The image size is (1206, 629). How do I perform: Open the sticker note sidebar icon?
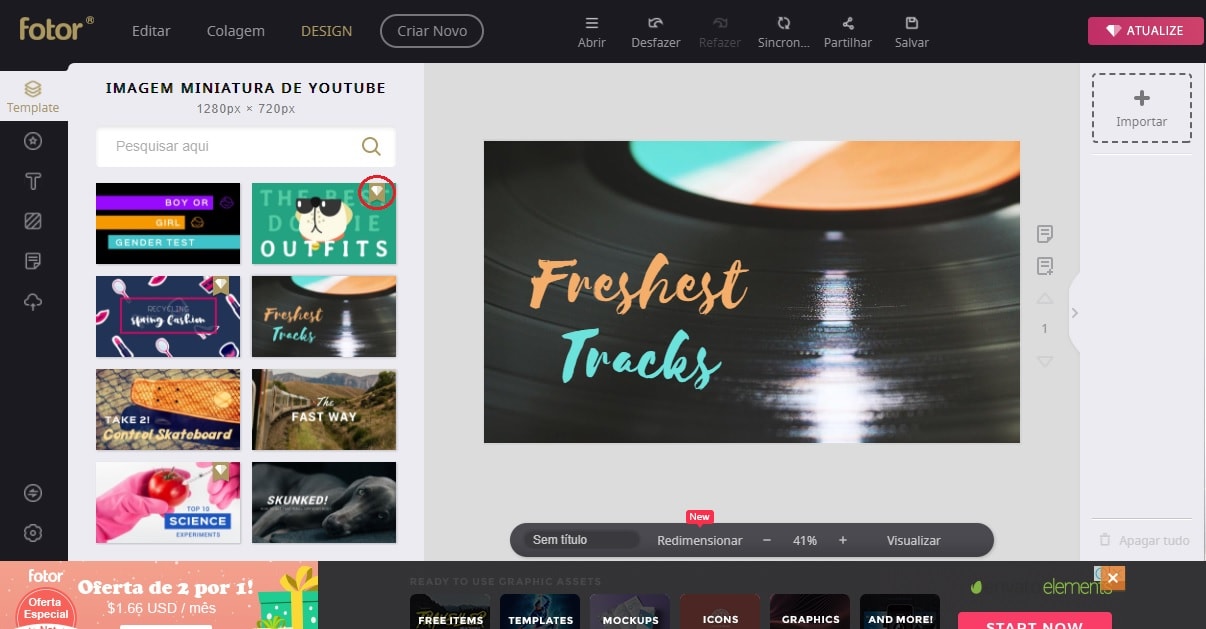33,261
